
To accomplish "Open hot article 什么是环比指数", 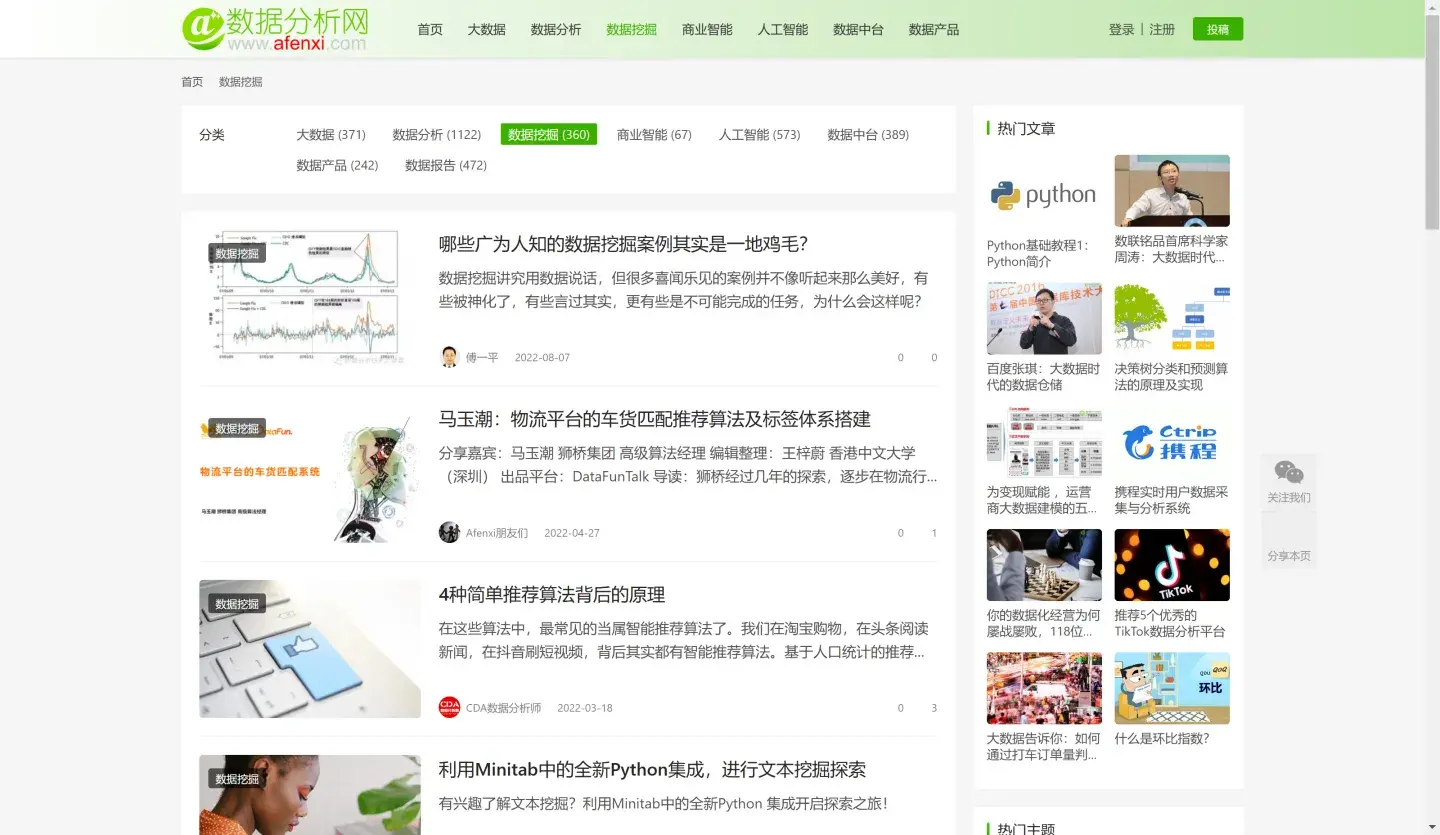I will [x=1162, y=738].
